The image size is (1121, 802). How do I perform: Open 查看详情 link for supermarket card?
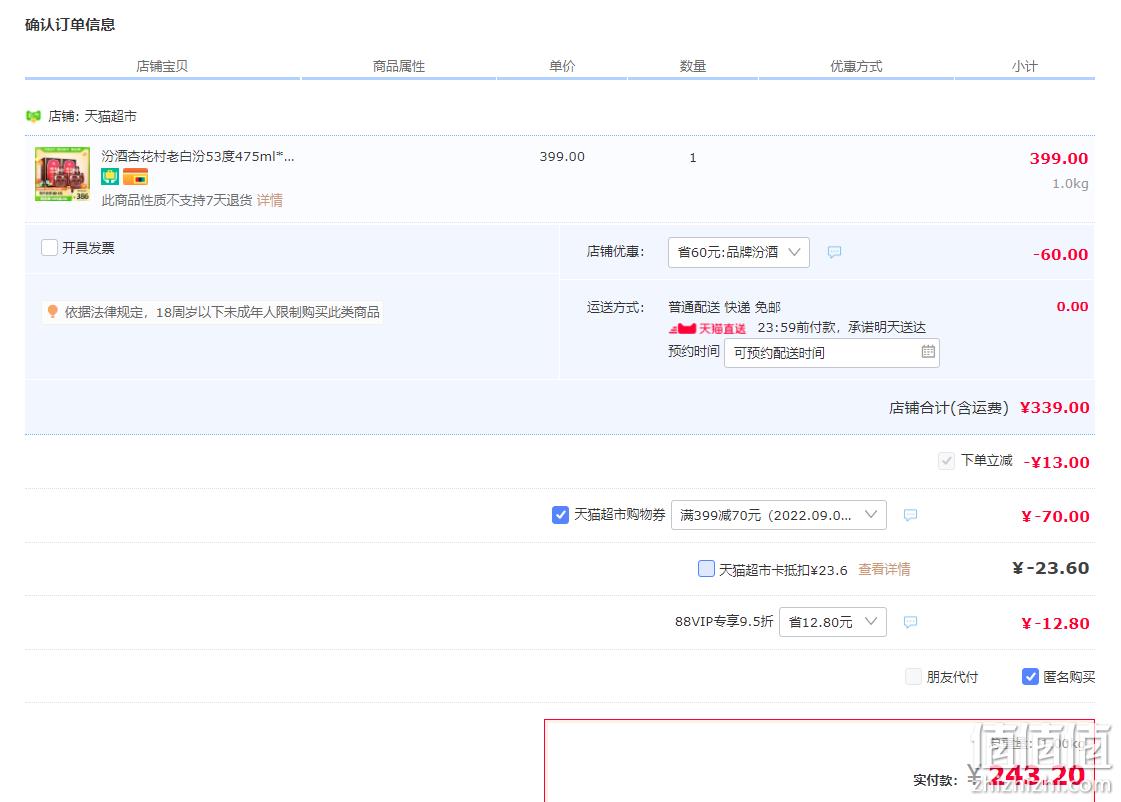[884, 570]
